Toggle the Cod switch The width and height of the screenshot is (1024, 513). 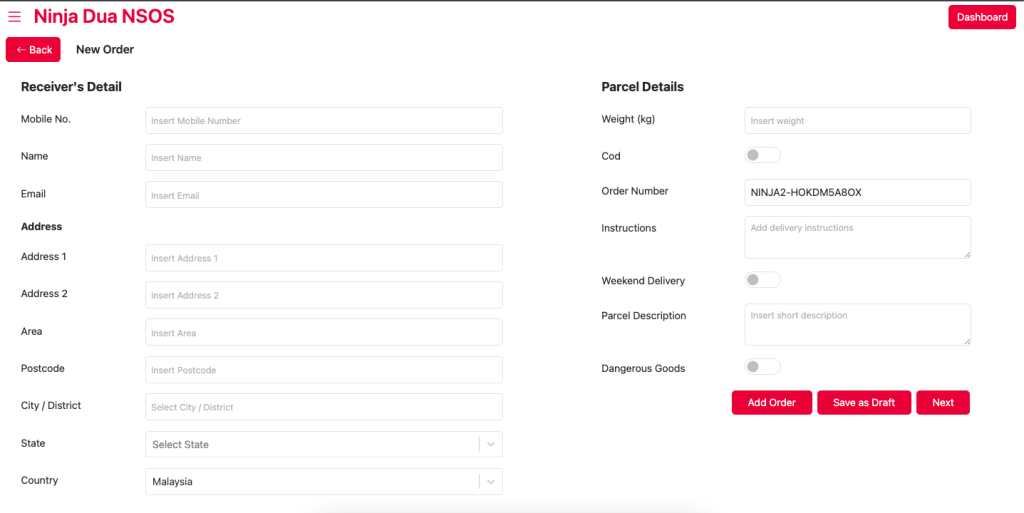tap(762, 155)
